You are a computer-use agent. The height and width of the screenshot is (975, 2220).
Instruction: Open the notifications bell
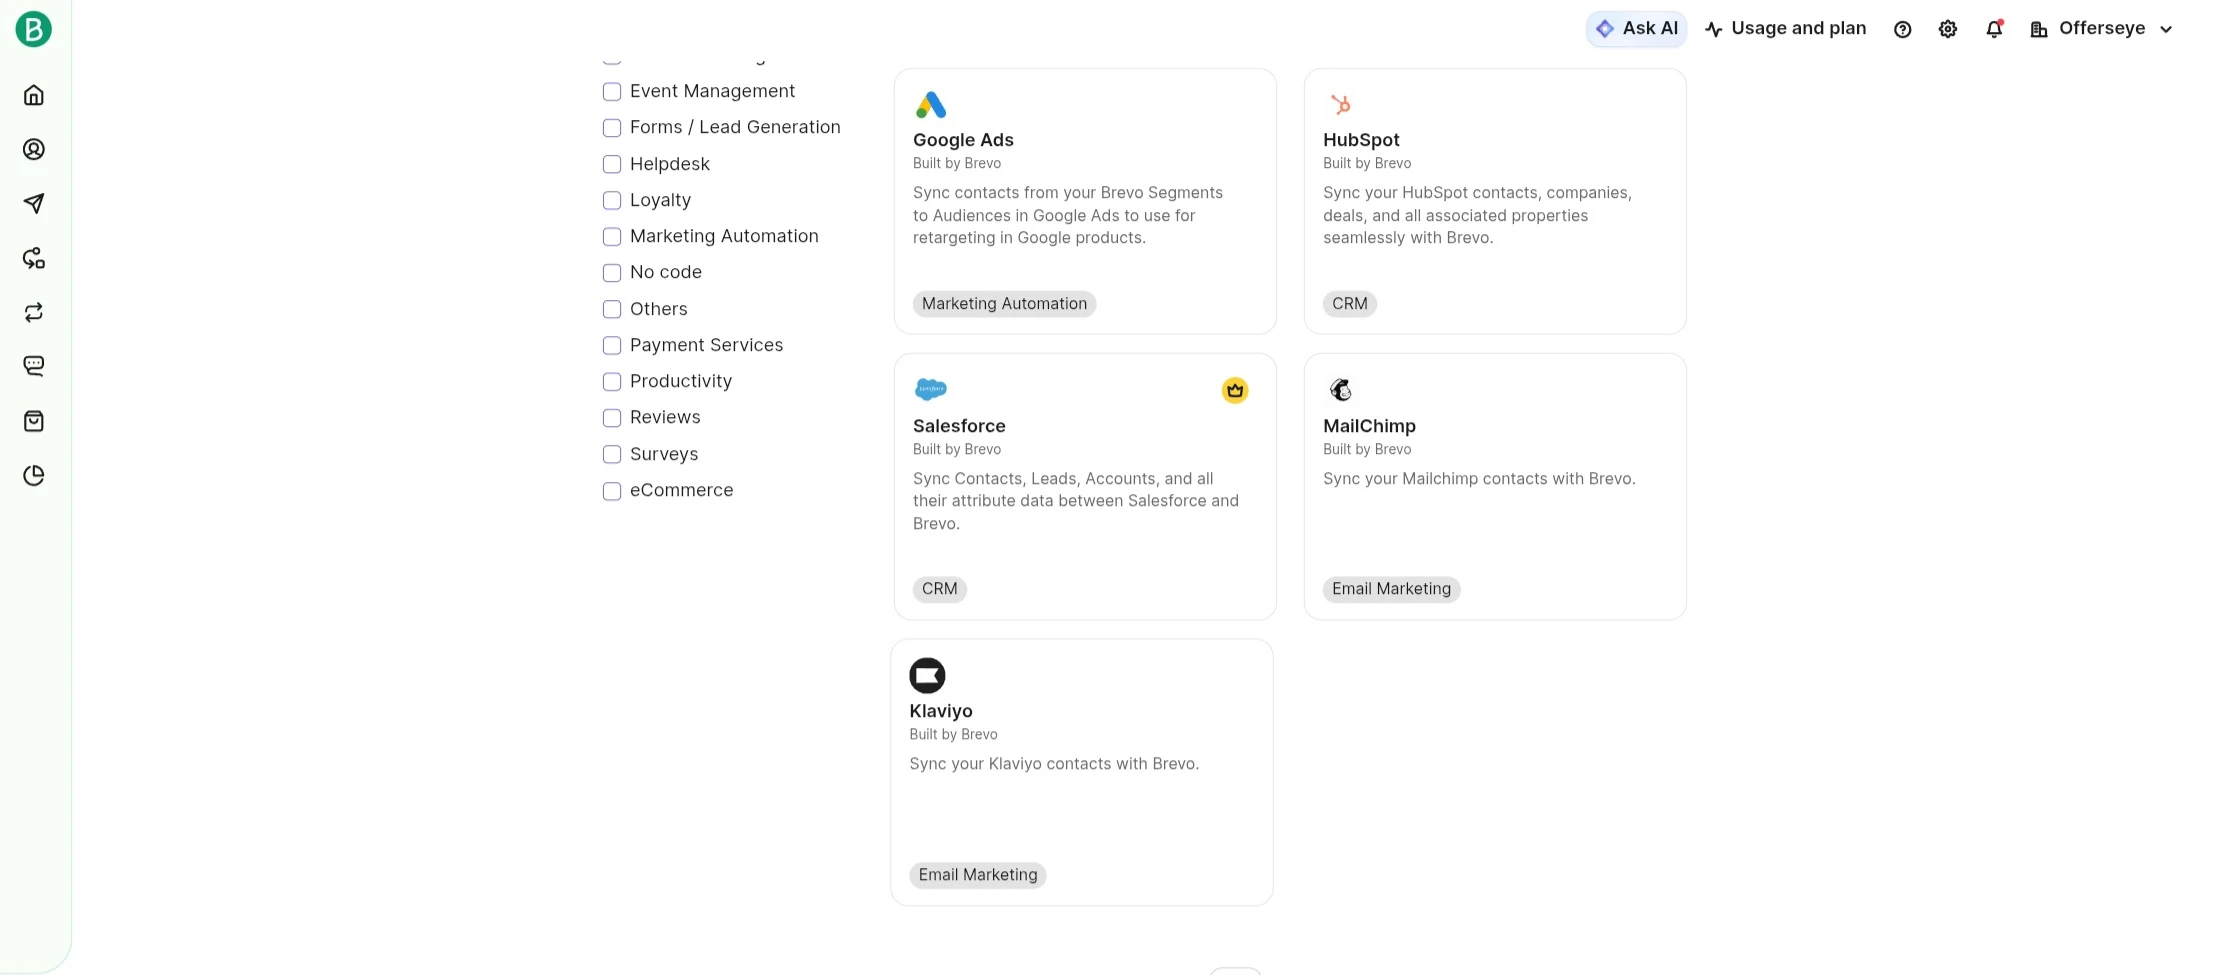pos(1994,29)
